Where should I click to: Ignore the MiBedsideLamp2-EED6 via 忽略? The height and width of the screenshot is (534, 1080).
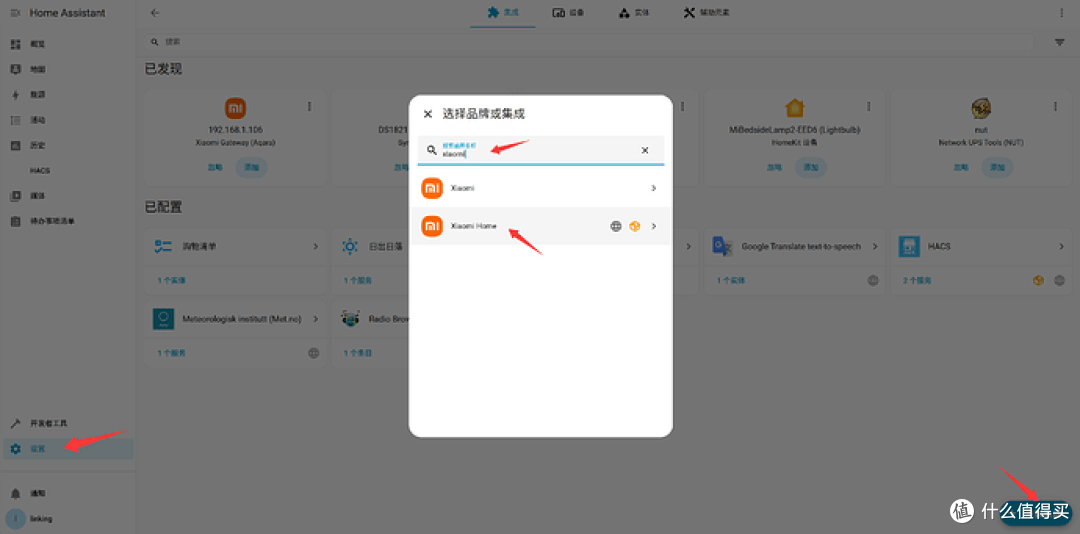(x=775, y=167)
